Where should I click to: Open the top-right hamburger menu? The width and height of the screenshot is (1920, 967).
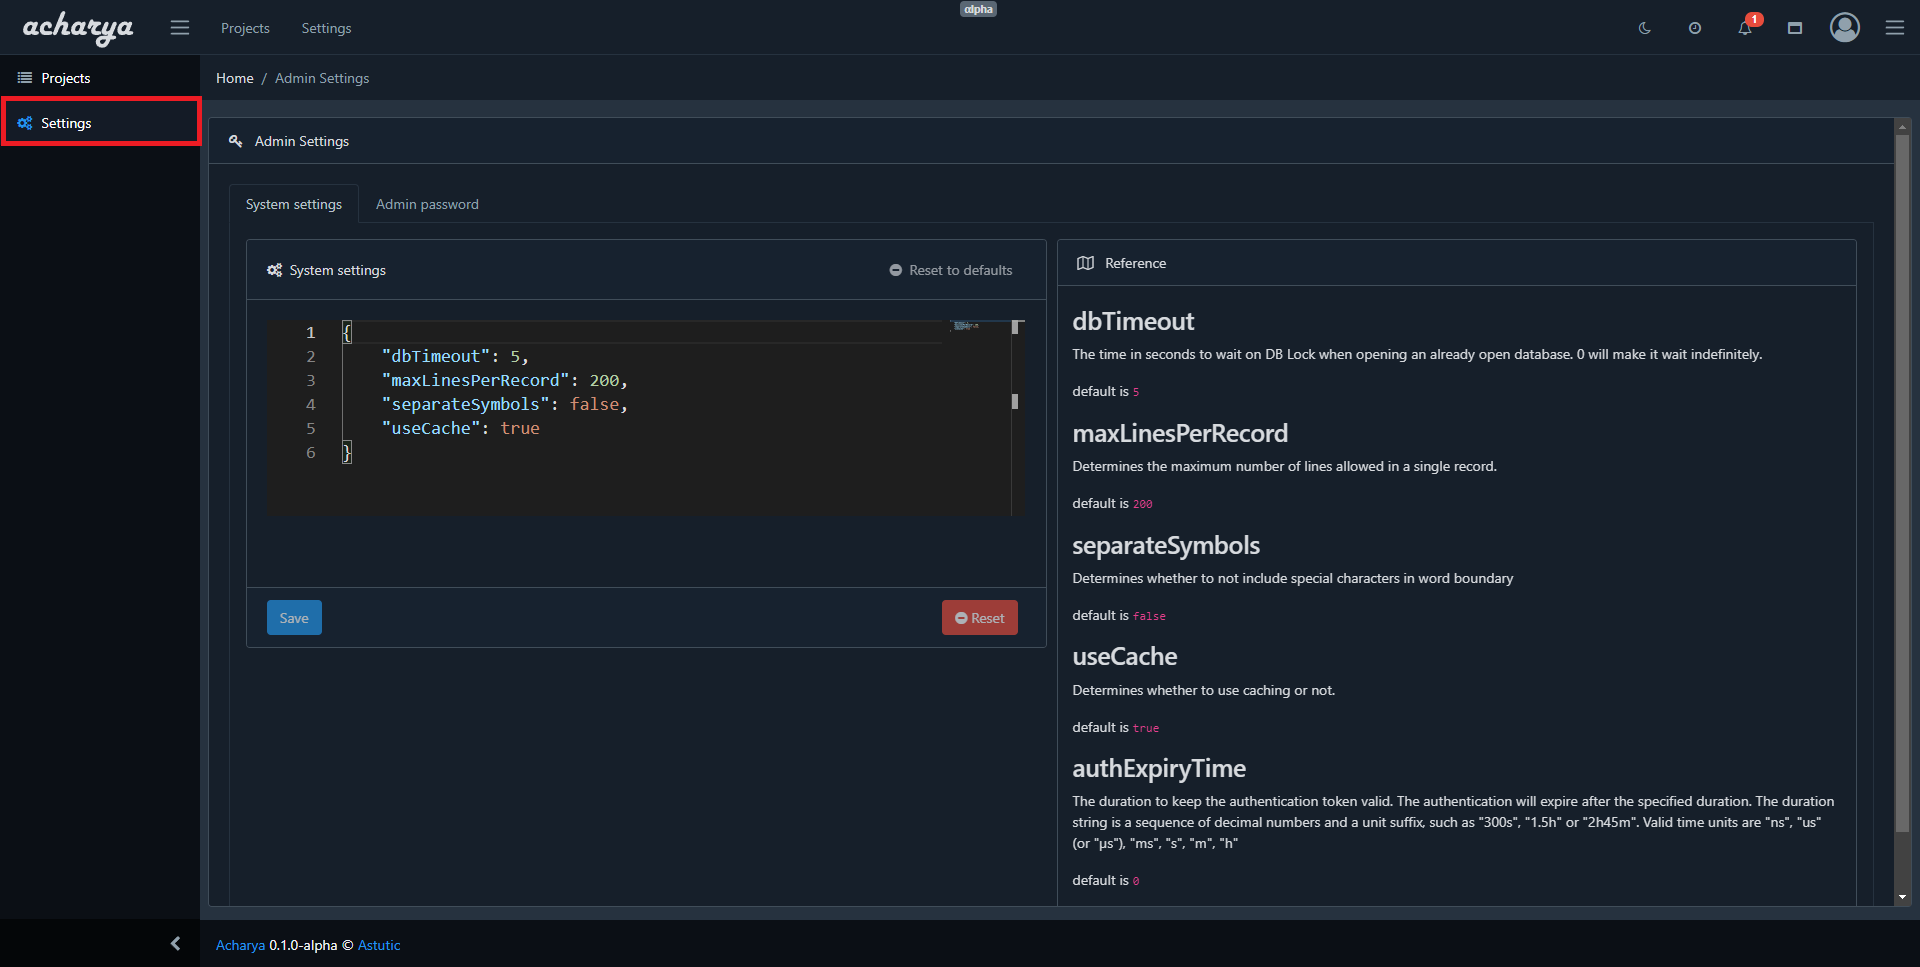pyautogui.click(x=1895, y=28)
